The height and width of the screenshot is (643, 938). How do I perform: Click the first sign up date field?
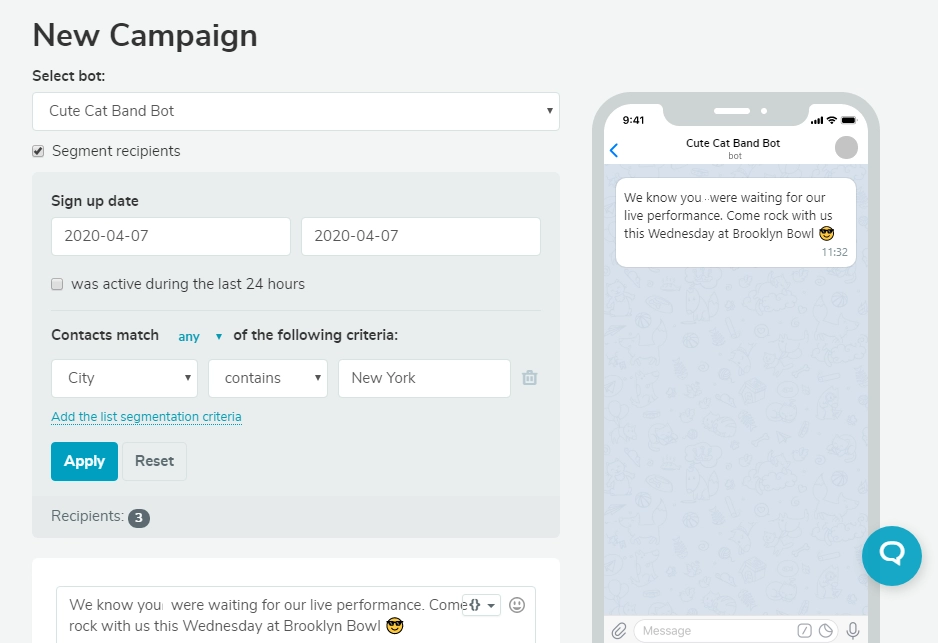tap(170, 236)
